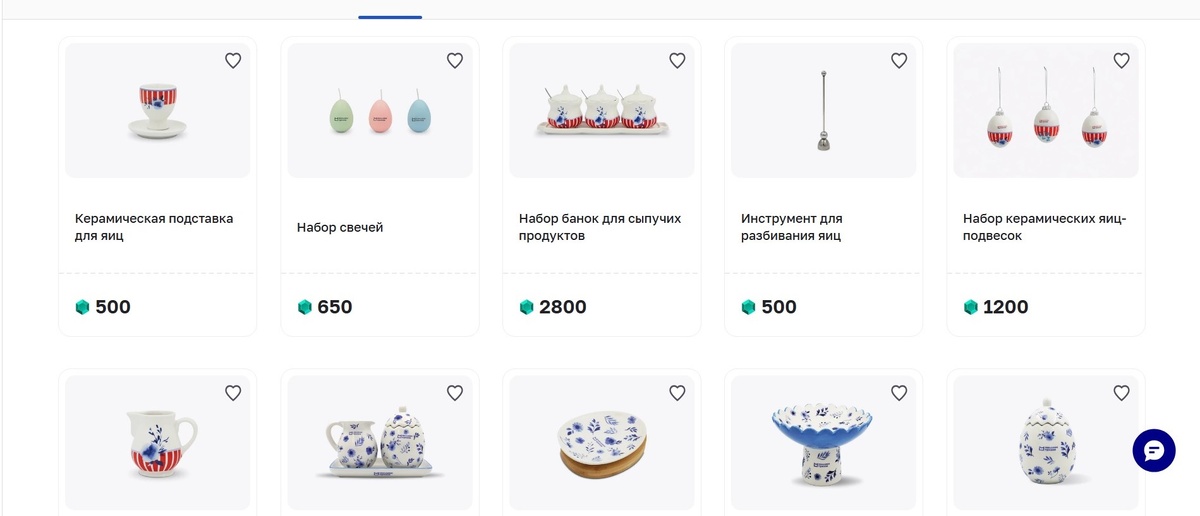This screenshot has height=516, width=1200.
Task: Click heart icon on Набор керамических яиц-подвесок
Action: 1121,61
